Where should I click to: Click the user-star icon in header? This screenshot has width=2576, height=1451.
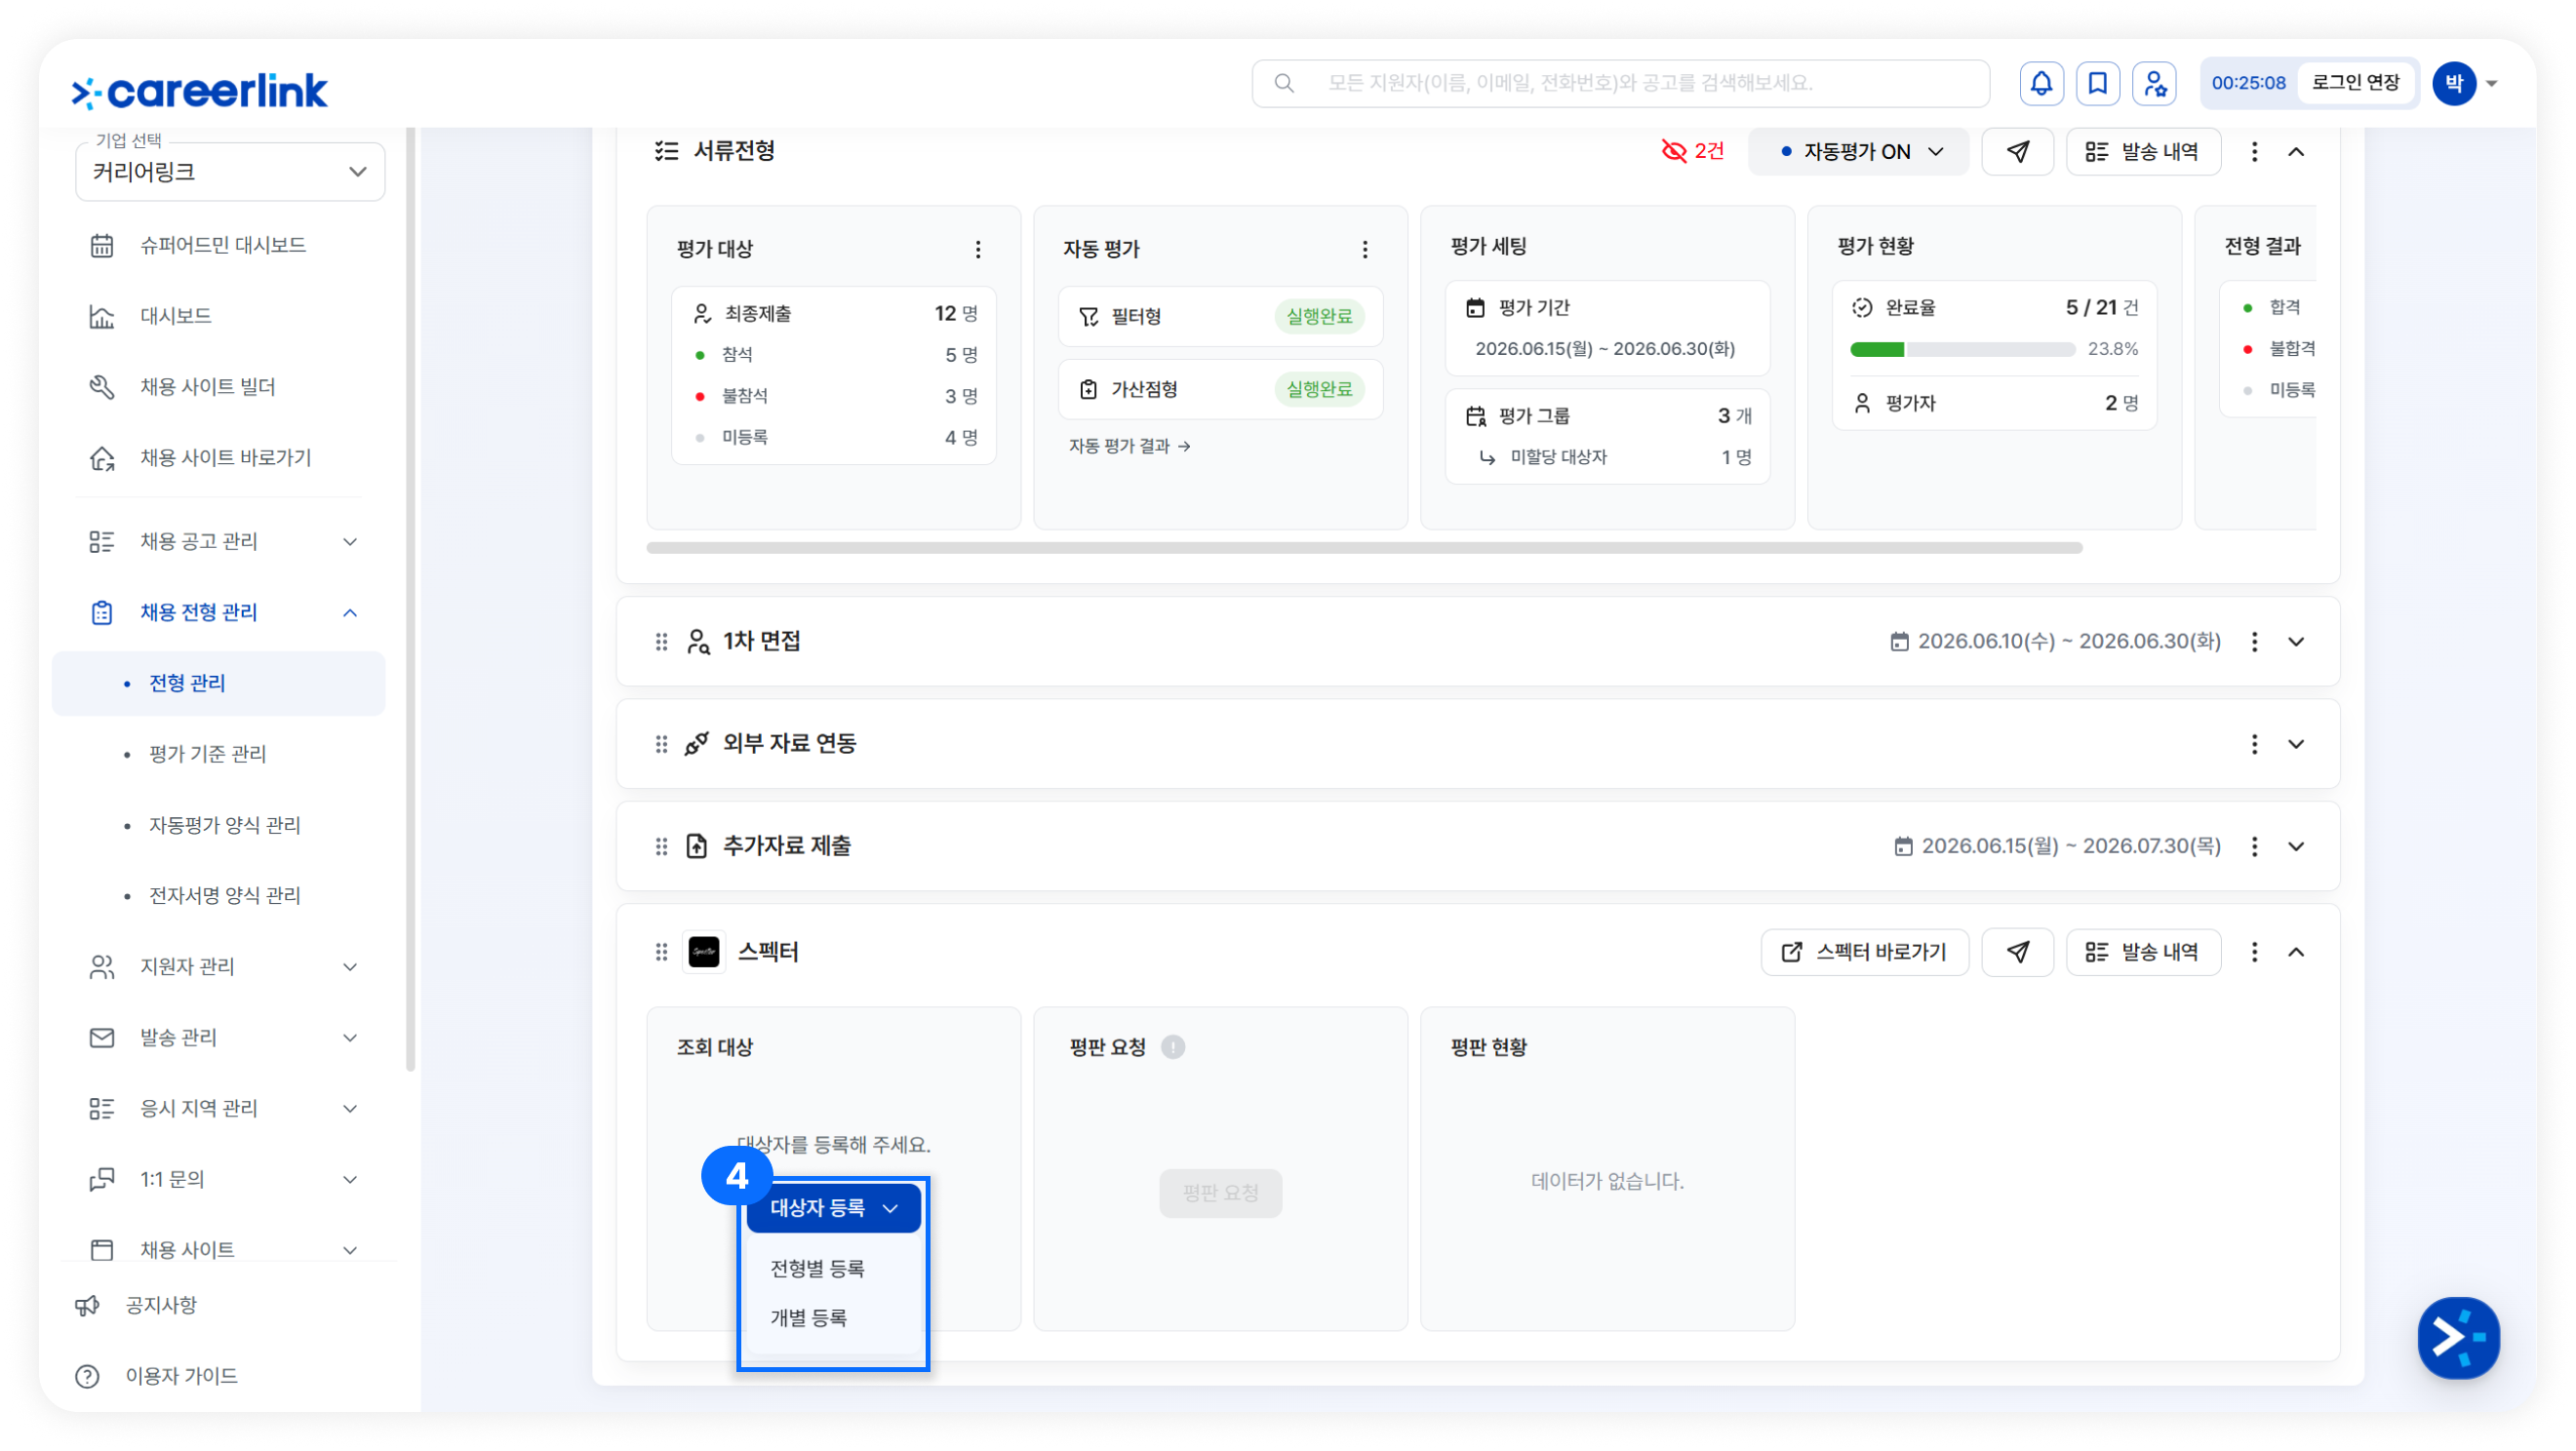tap(2154, 83)
